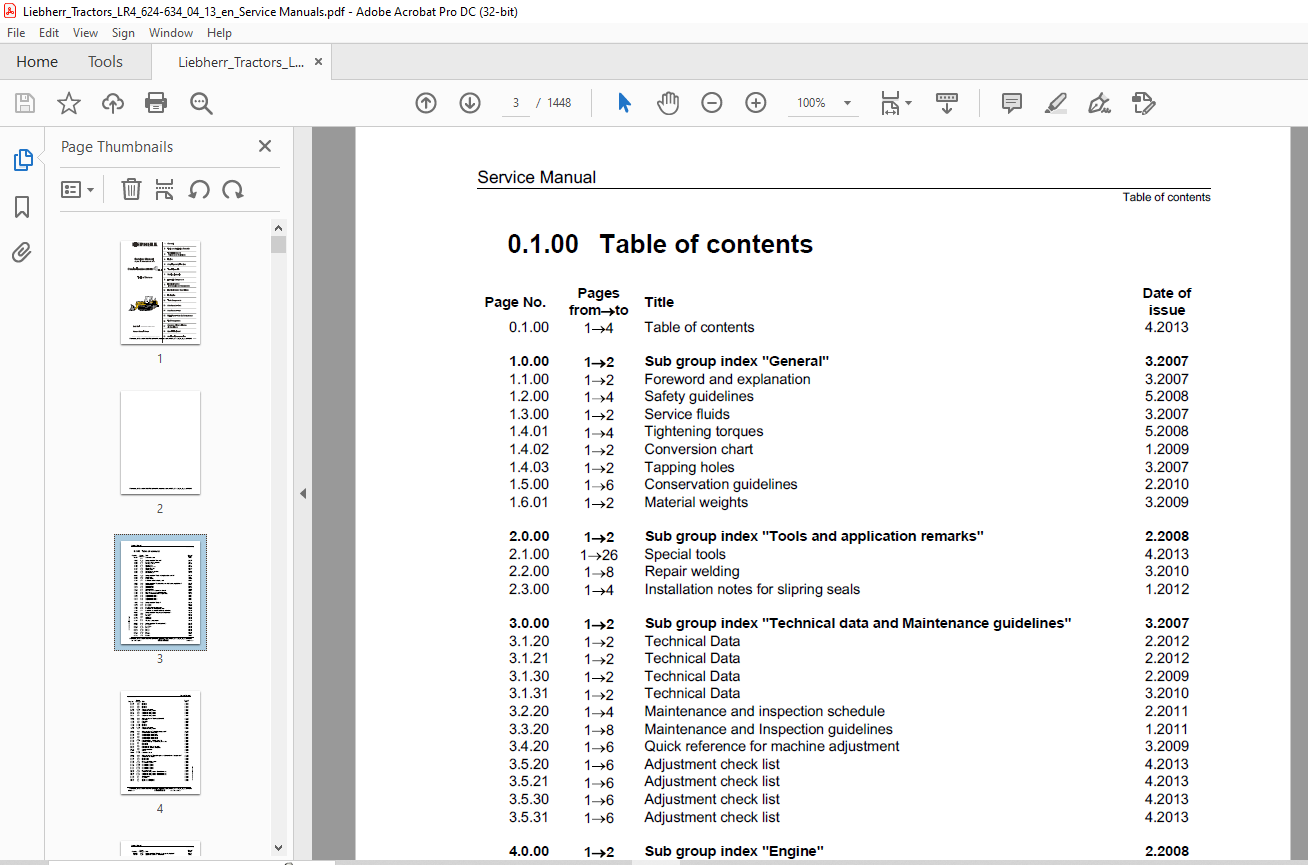Open the File menu
The height and width of the screenshot is (865, 1308).
(x=16, y=33)
